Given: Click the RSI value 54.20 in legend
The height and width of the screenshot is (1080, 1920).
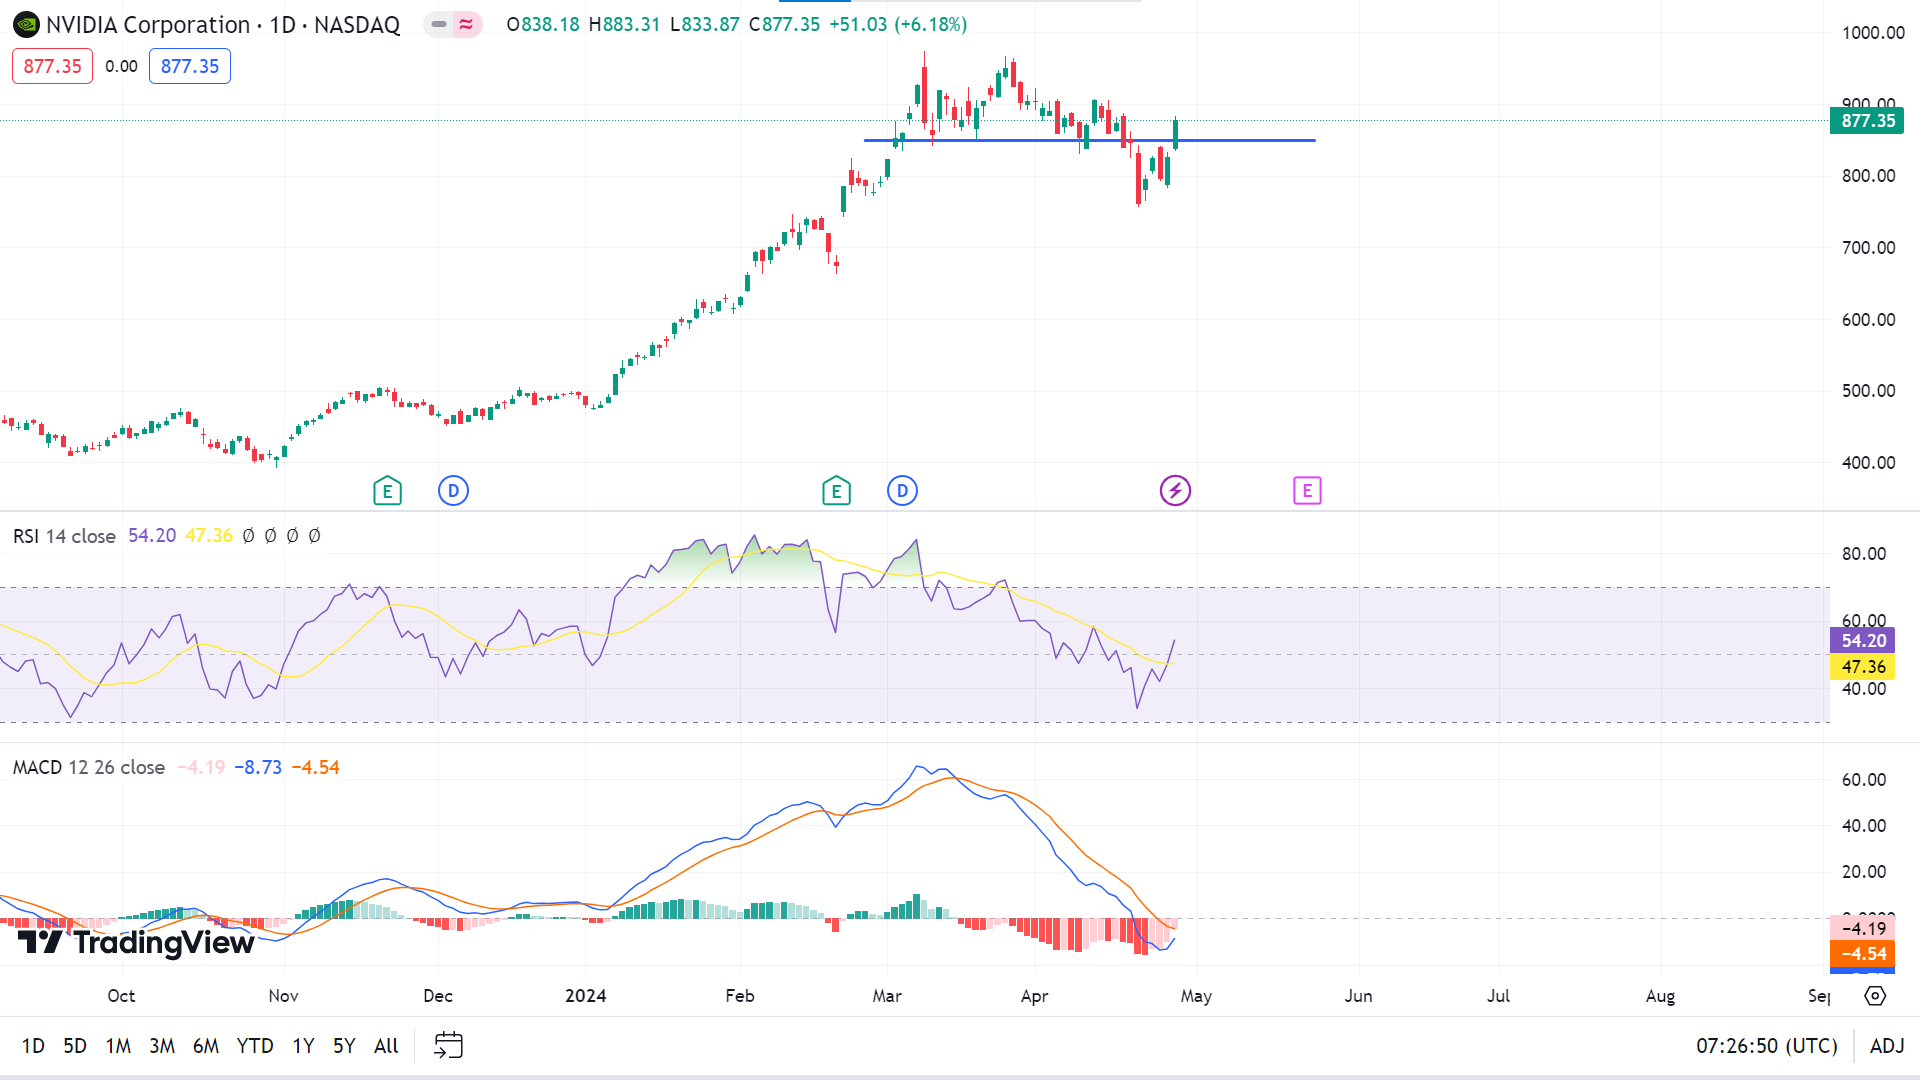Looking at the screenshot, I should coord(152,536).
